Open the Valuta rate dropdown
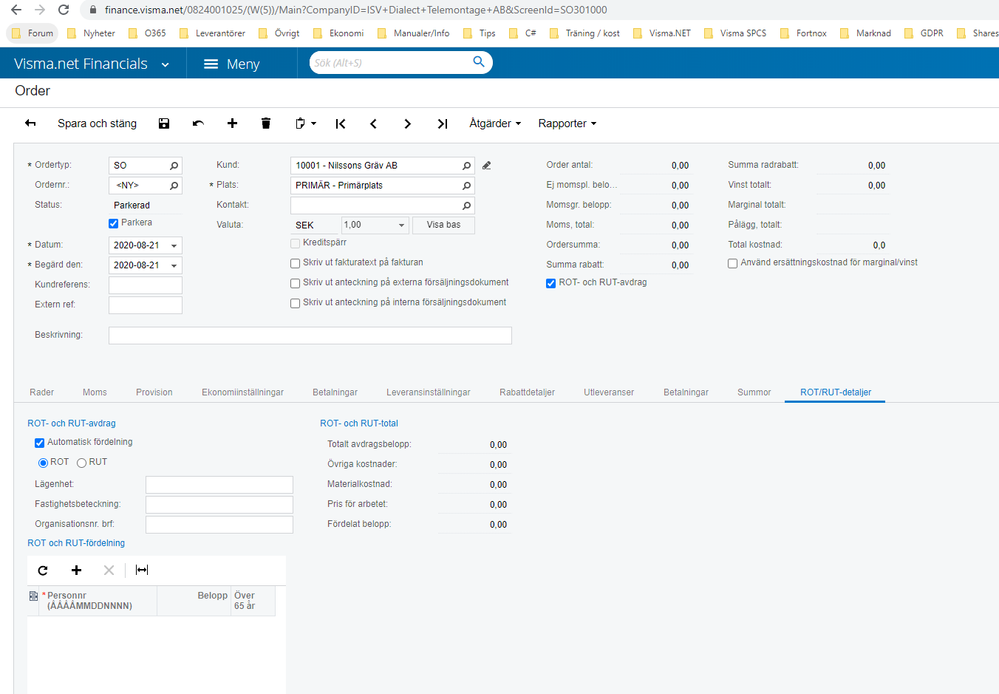999x694 pixels. coord(401,226)
